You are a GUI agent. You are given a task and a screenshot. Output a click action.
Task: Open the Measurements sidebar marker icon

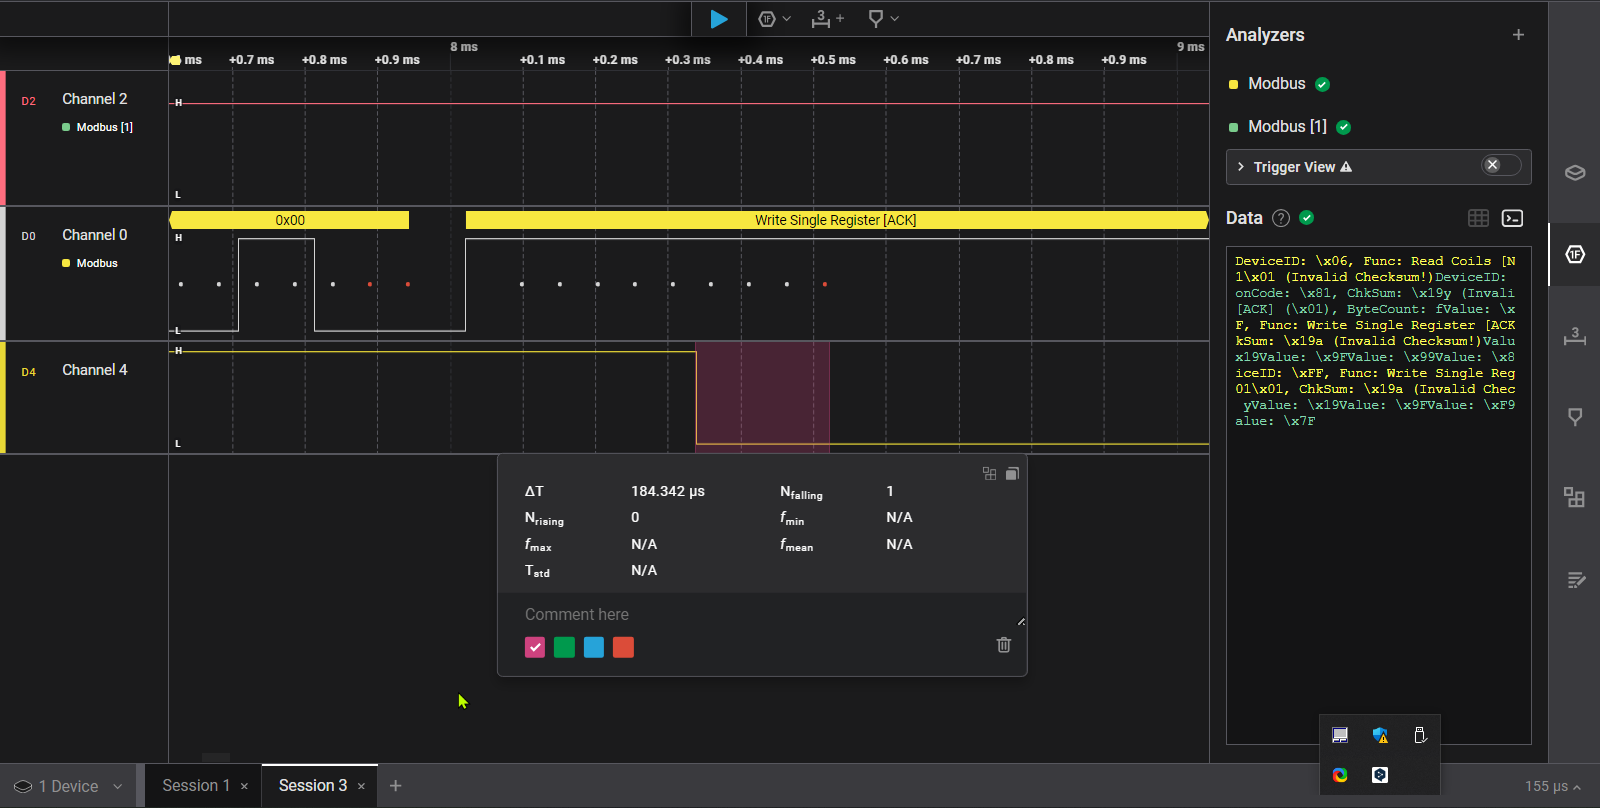coord(1575,417)
